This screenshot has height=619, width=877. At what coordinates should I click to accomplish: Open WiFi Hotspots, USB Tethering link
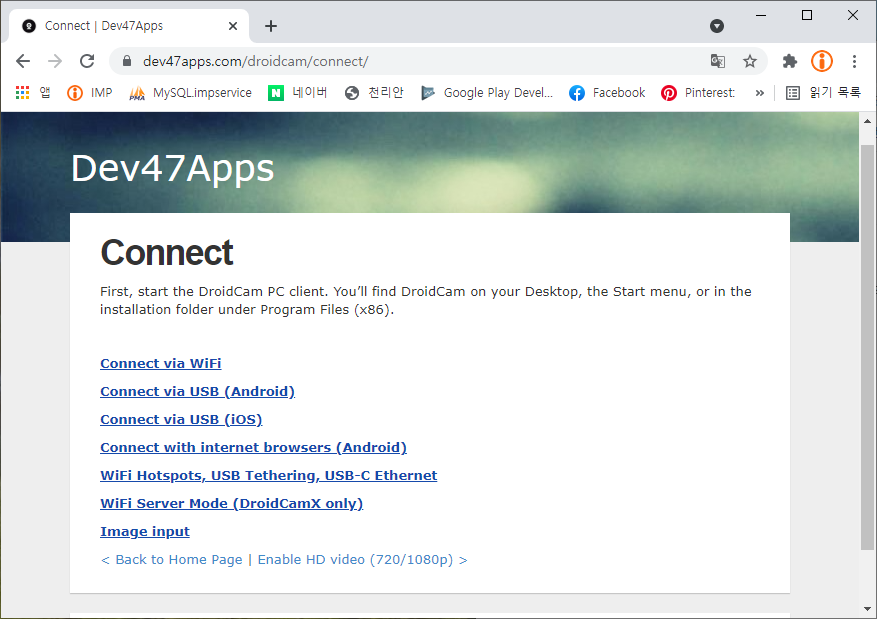point(268,475)
